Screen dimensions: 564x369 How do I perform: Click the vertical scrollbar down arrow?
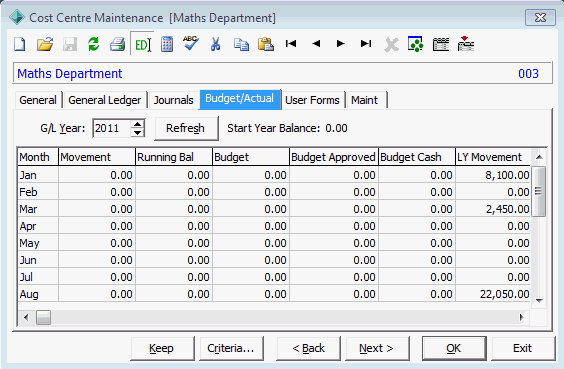tap(539, 301)
